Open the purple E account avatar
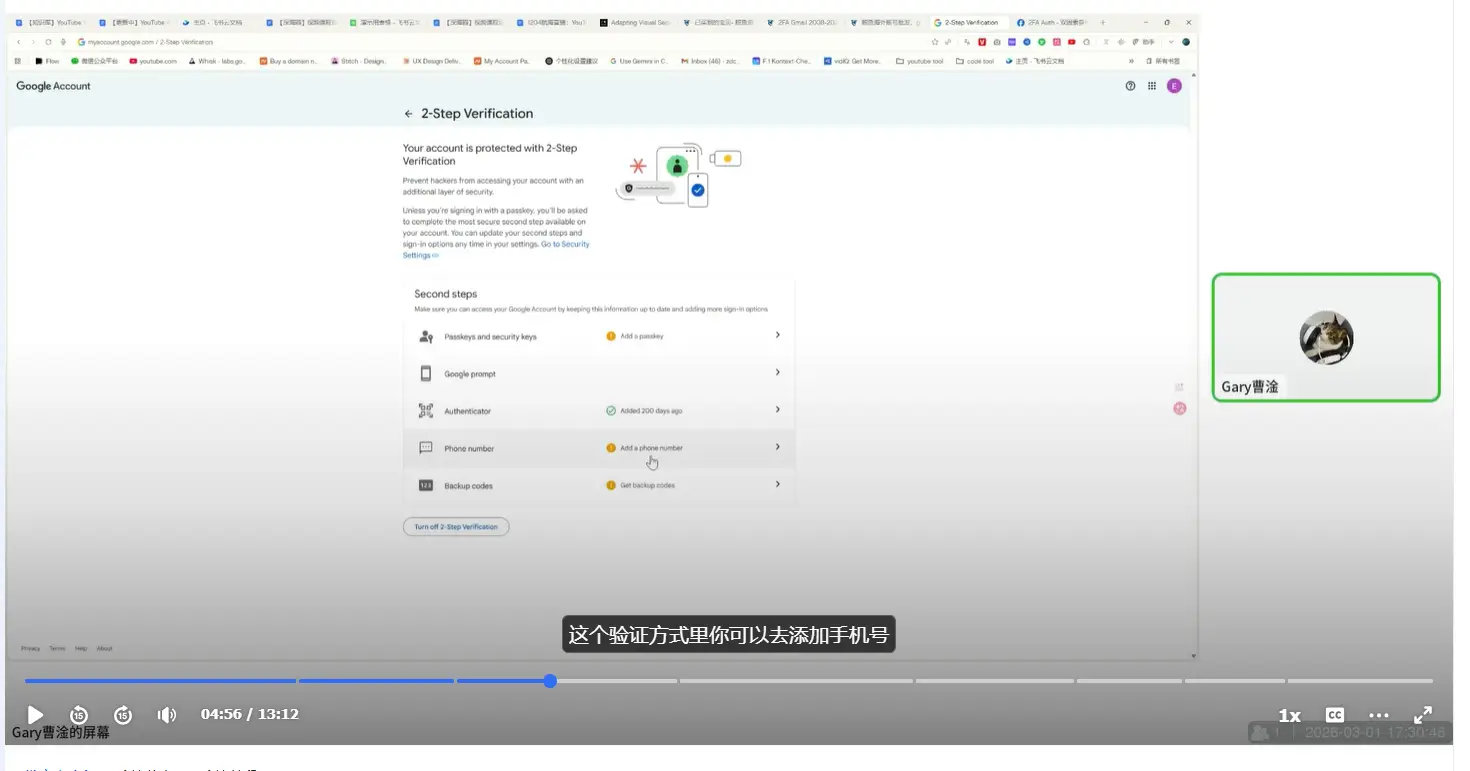 point(1174,86)
